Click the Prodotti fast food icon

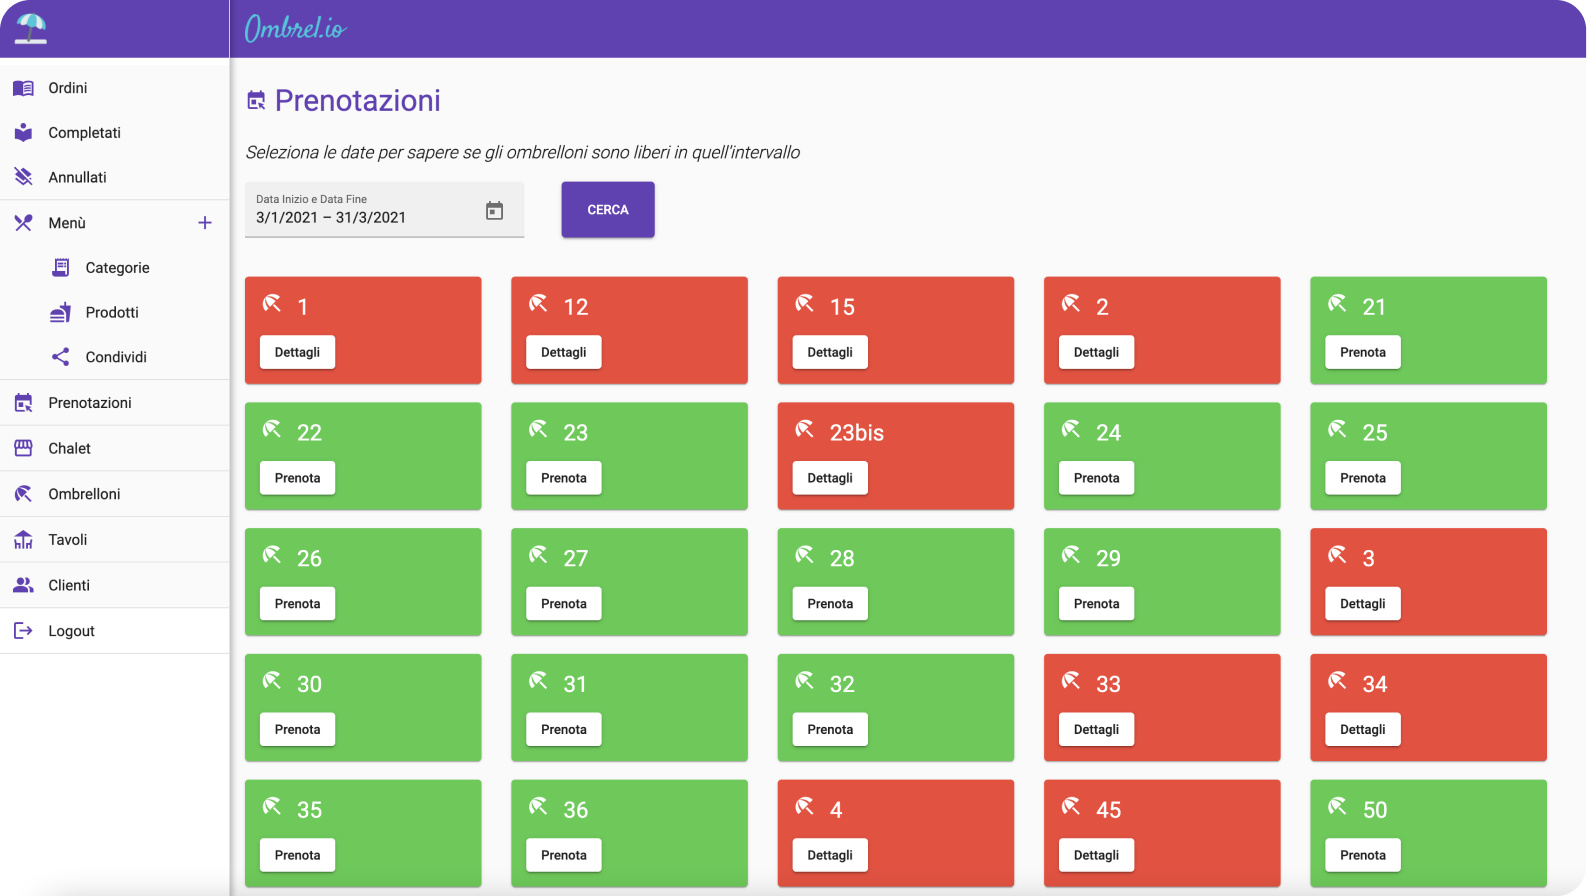pyautogui.click(x=61, y=312)
